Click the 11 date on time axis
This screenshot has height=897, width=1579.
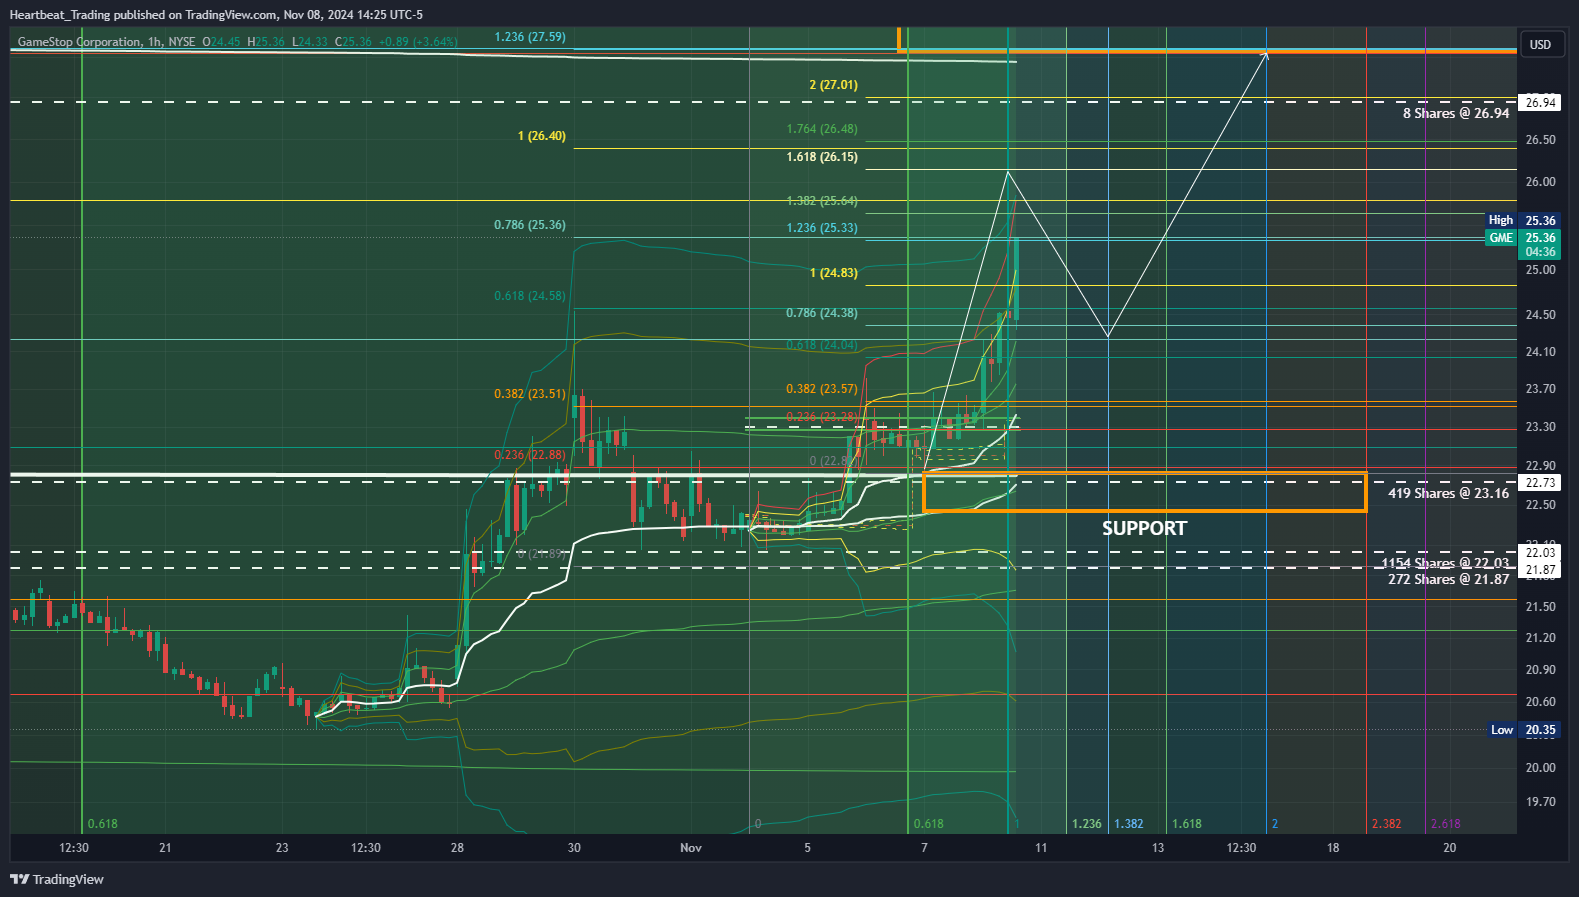click(1041, 848)
